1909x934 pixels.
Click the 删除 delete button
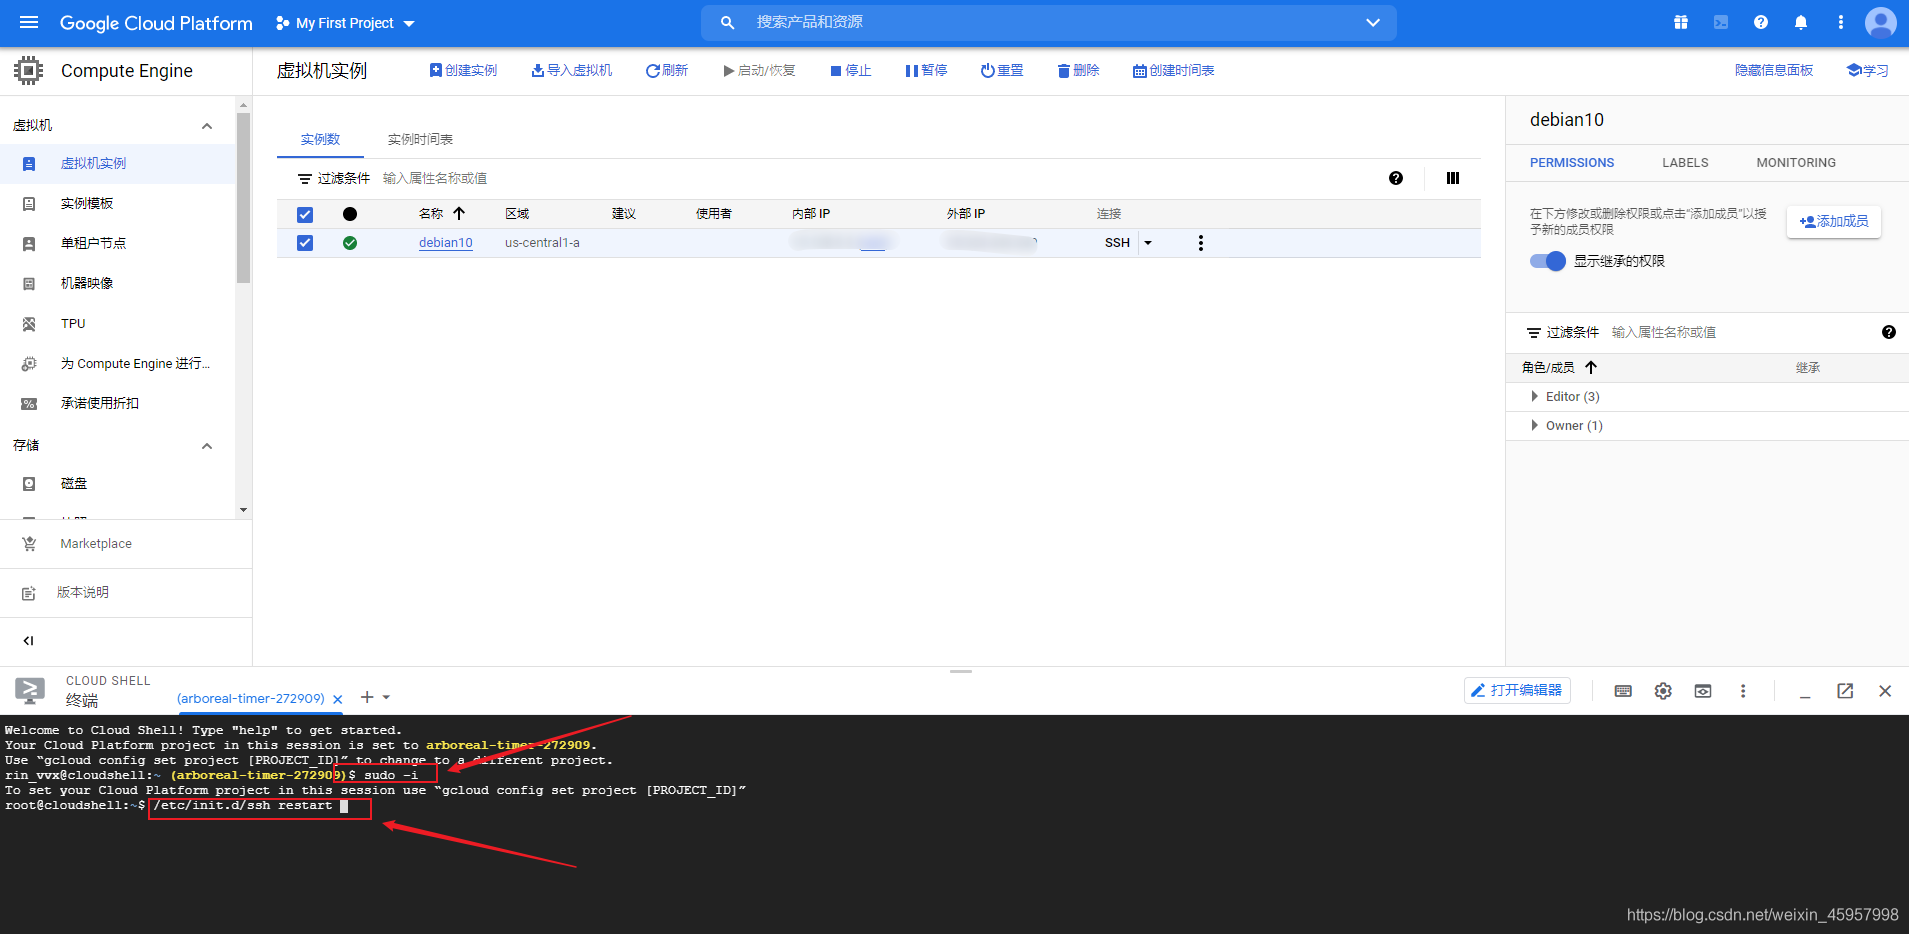1078,71
